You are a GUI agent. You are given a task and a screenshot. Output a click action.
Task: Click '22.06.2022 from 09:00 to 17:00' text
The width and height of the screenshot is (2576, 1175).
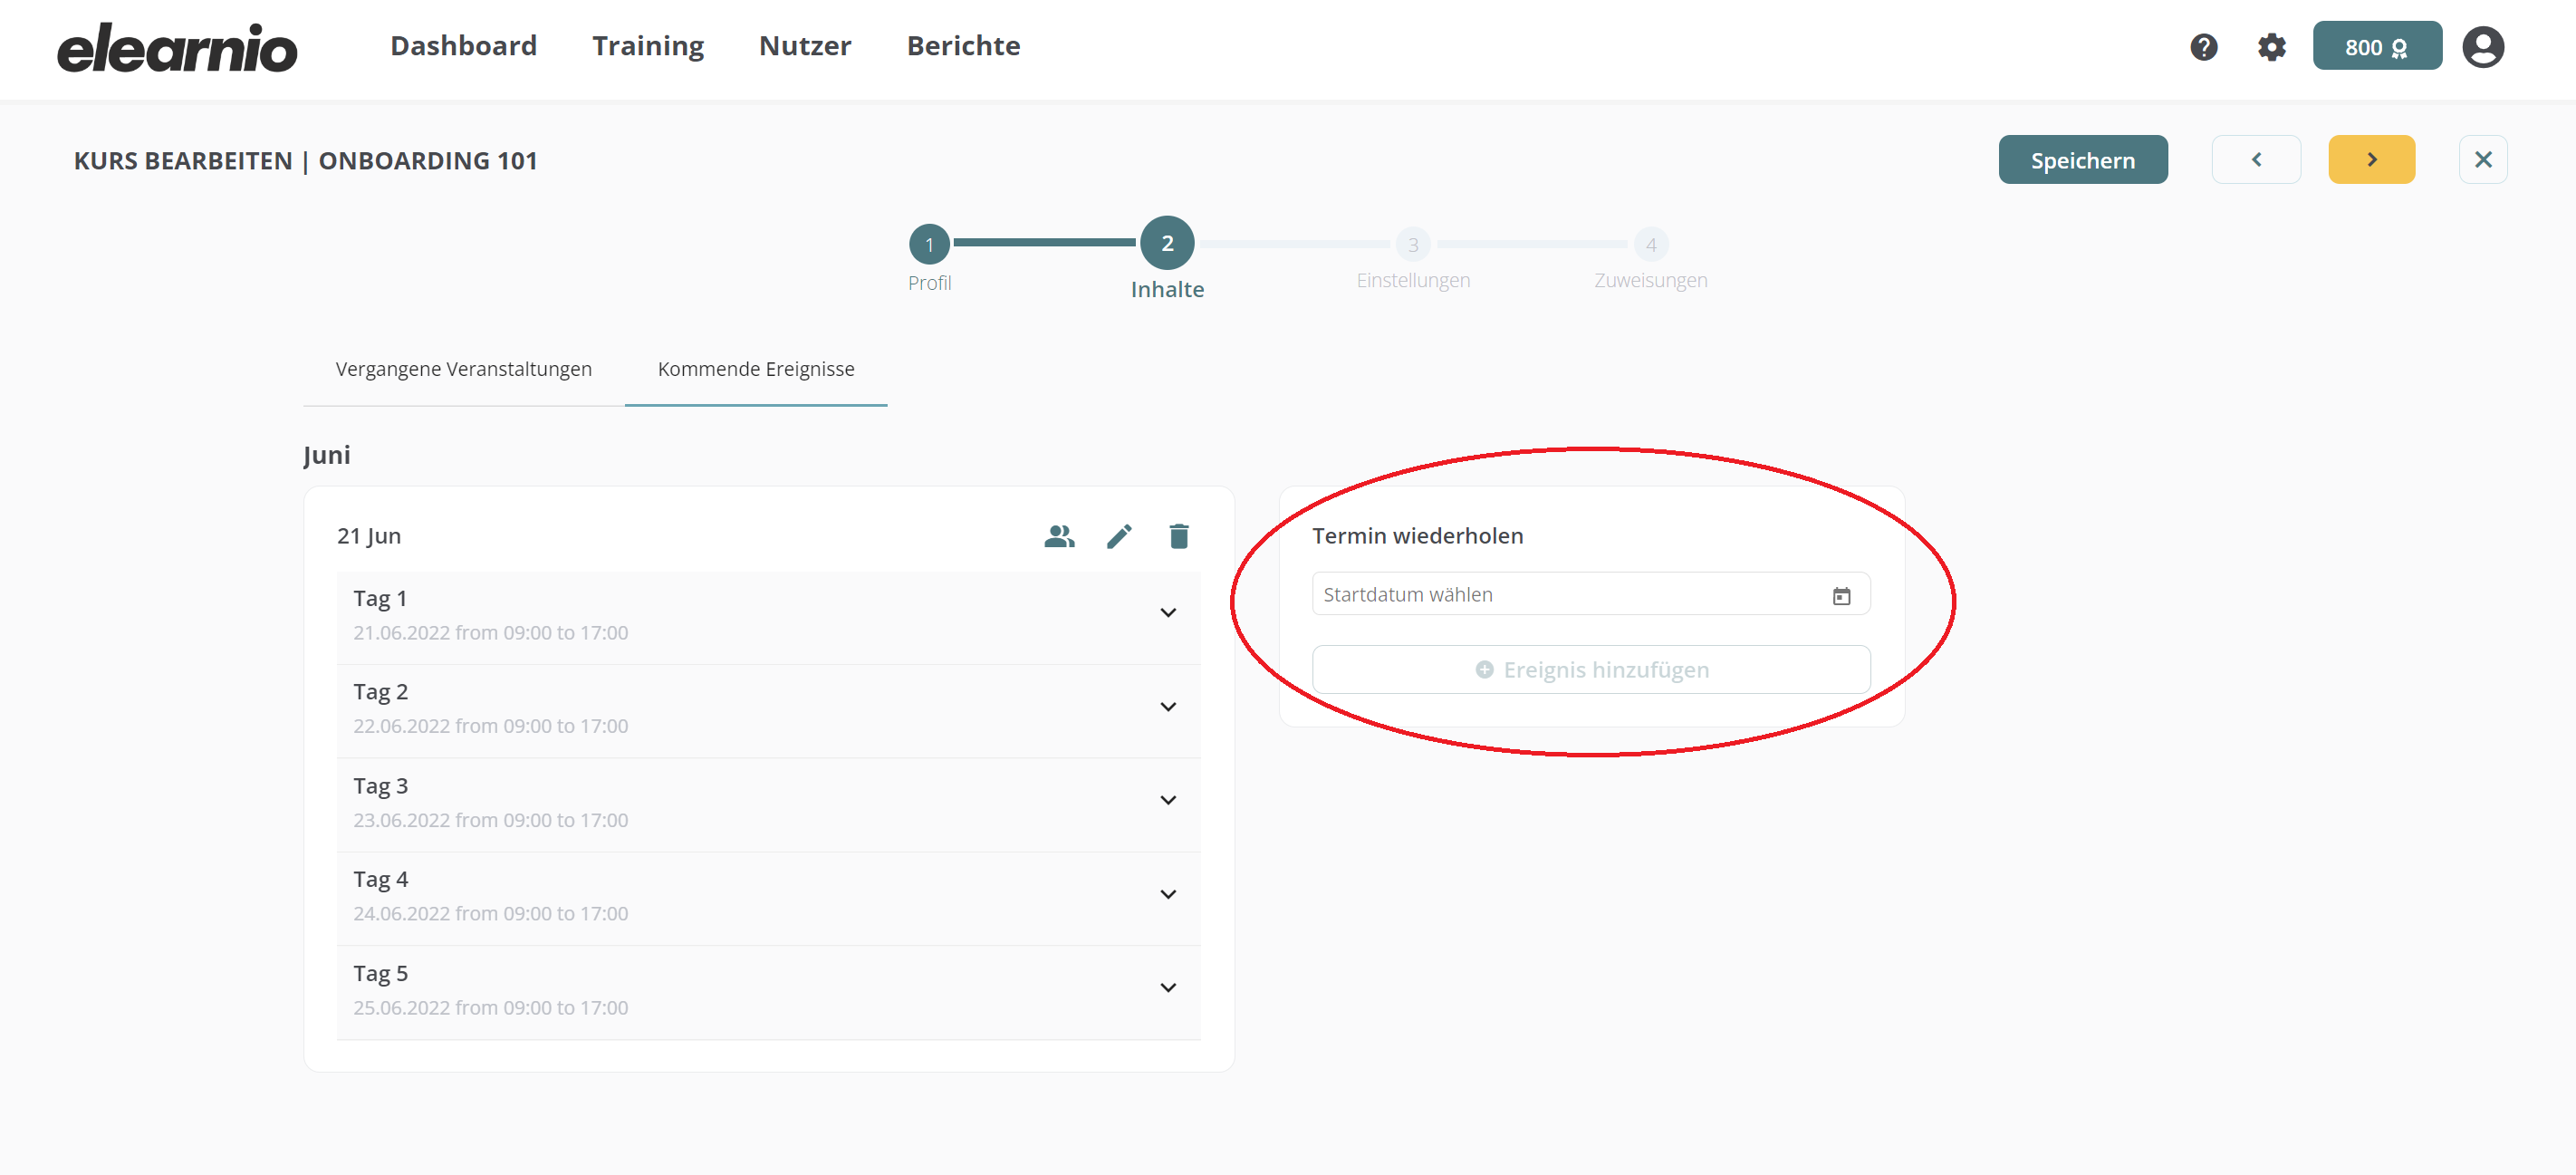(490, 726)
